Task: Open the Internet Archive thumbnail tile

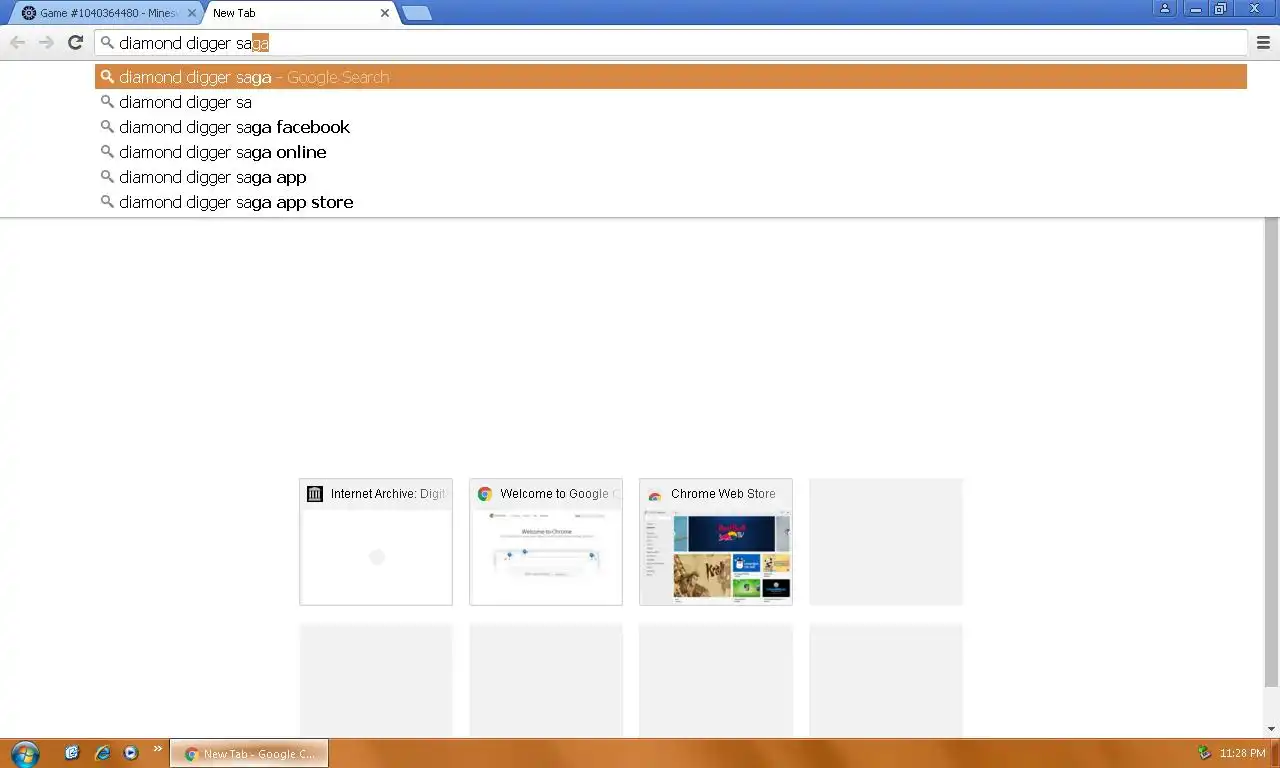Action: (376, 542)
